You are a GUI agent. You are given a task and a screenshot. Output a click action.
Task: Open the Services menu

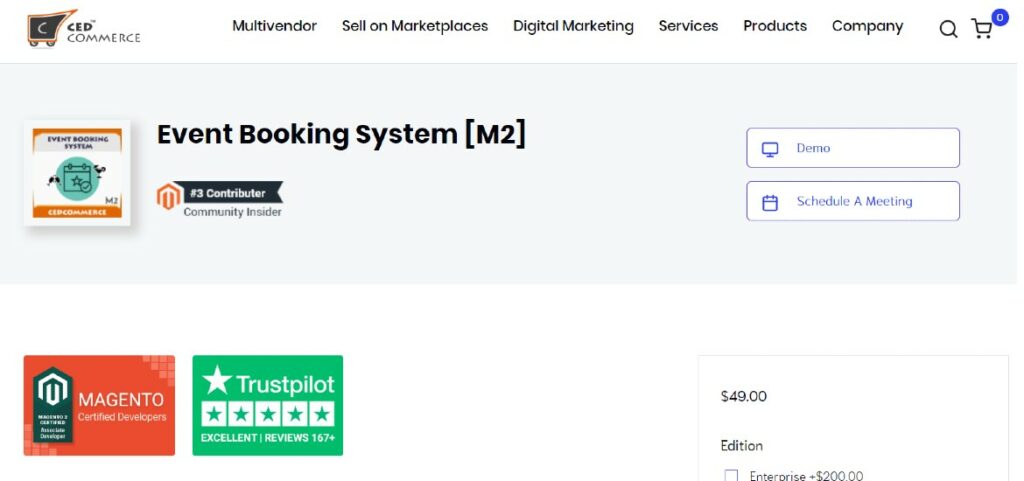(x=688, y=26)
